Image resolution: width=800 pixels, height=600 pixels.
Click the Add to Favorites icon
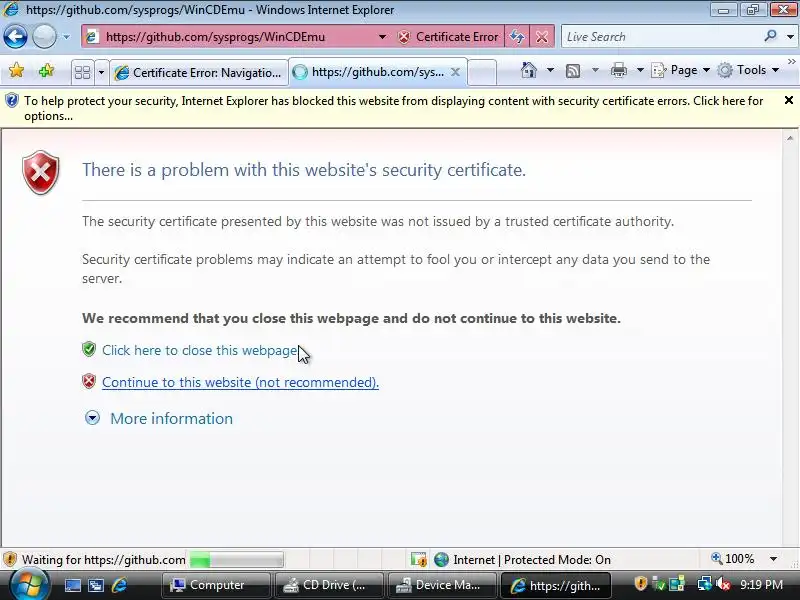point(46,70)
